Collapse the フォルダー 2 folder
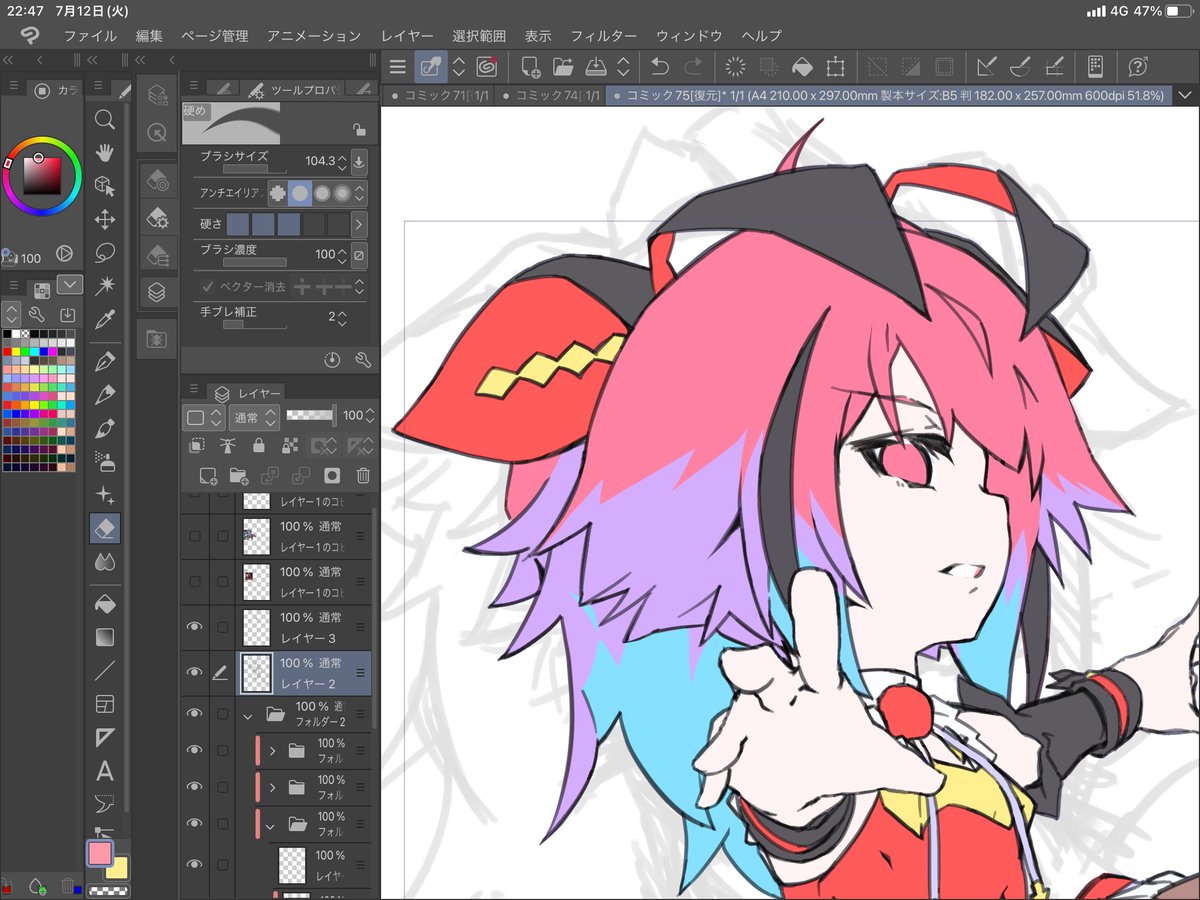1200x900 pixels. click(248, 715)
